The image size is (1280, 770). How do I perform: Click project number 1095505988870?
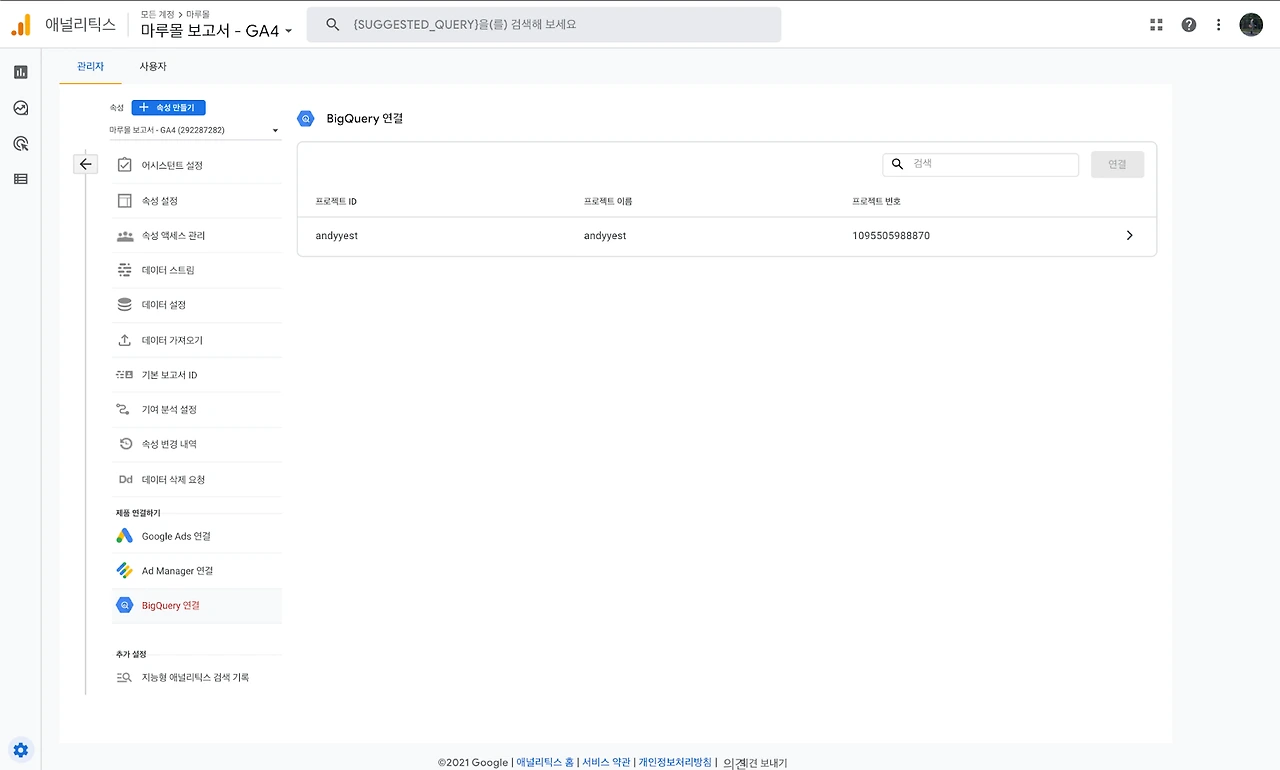coord(891,236)
